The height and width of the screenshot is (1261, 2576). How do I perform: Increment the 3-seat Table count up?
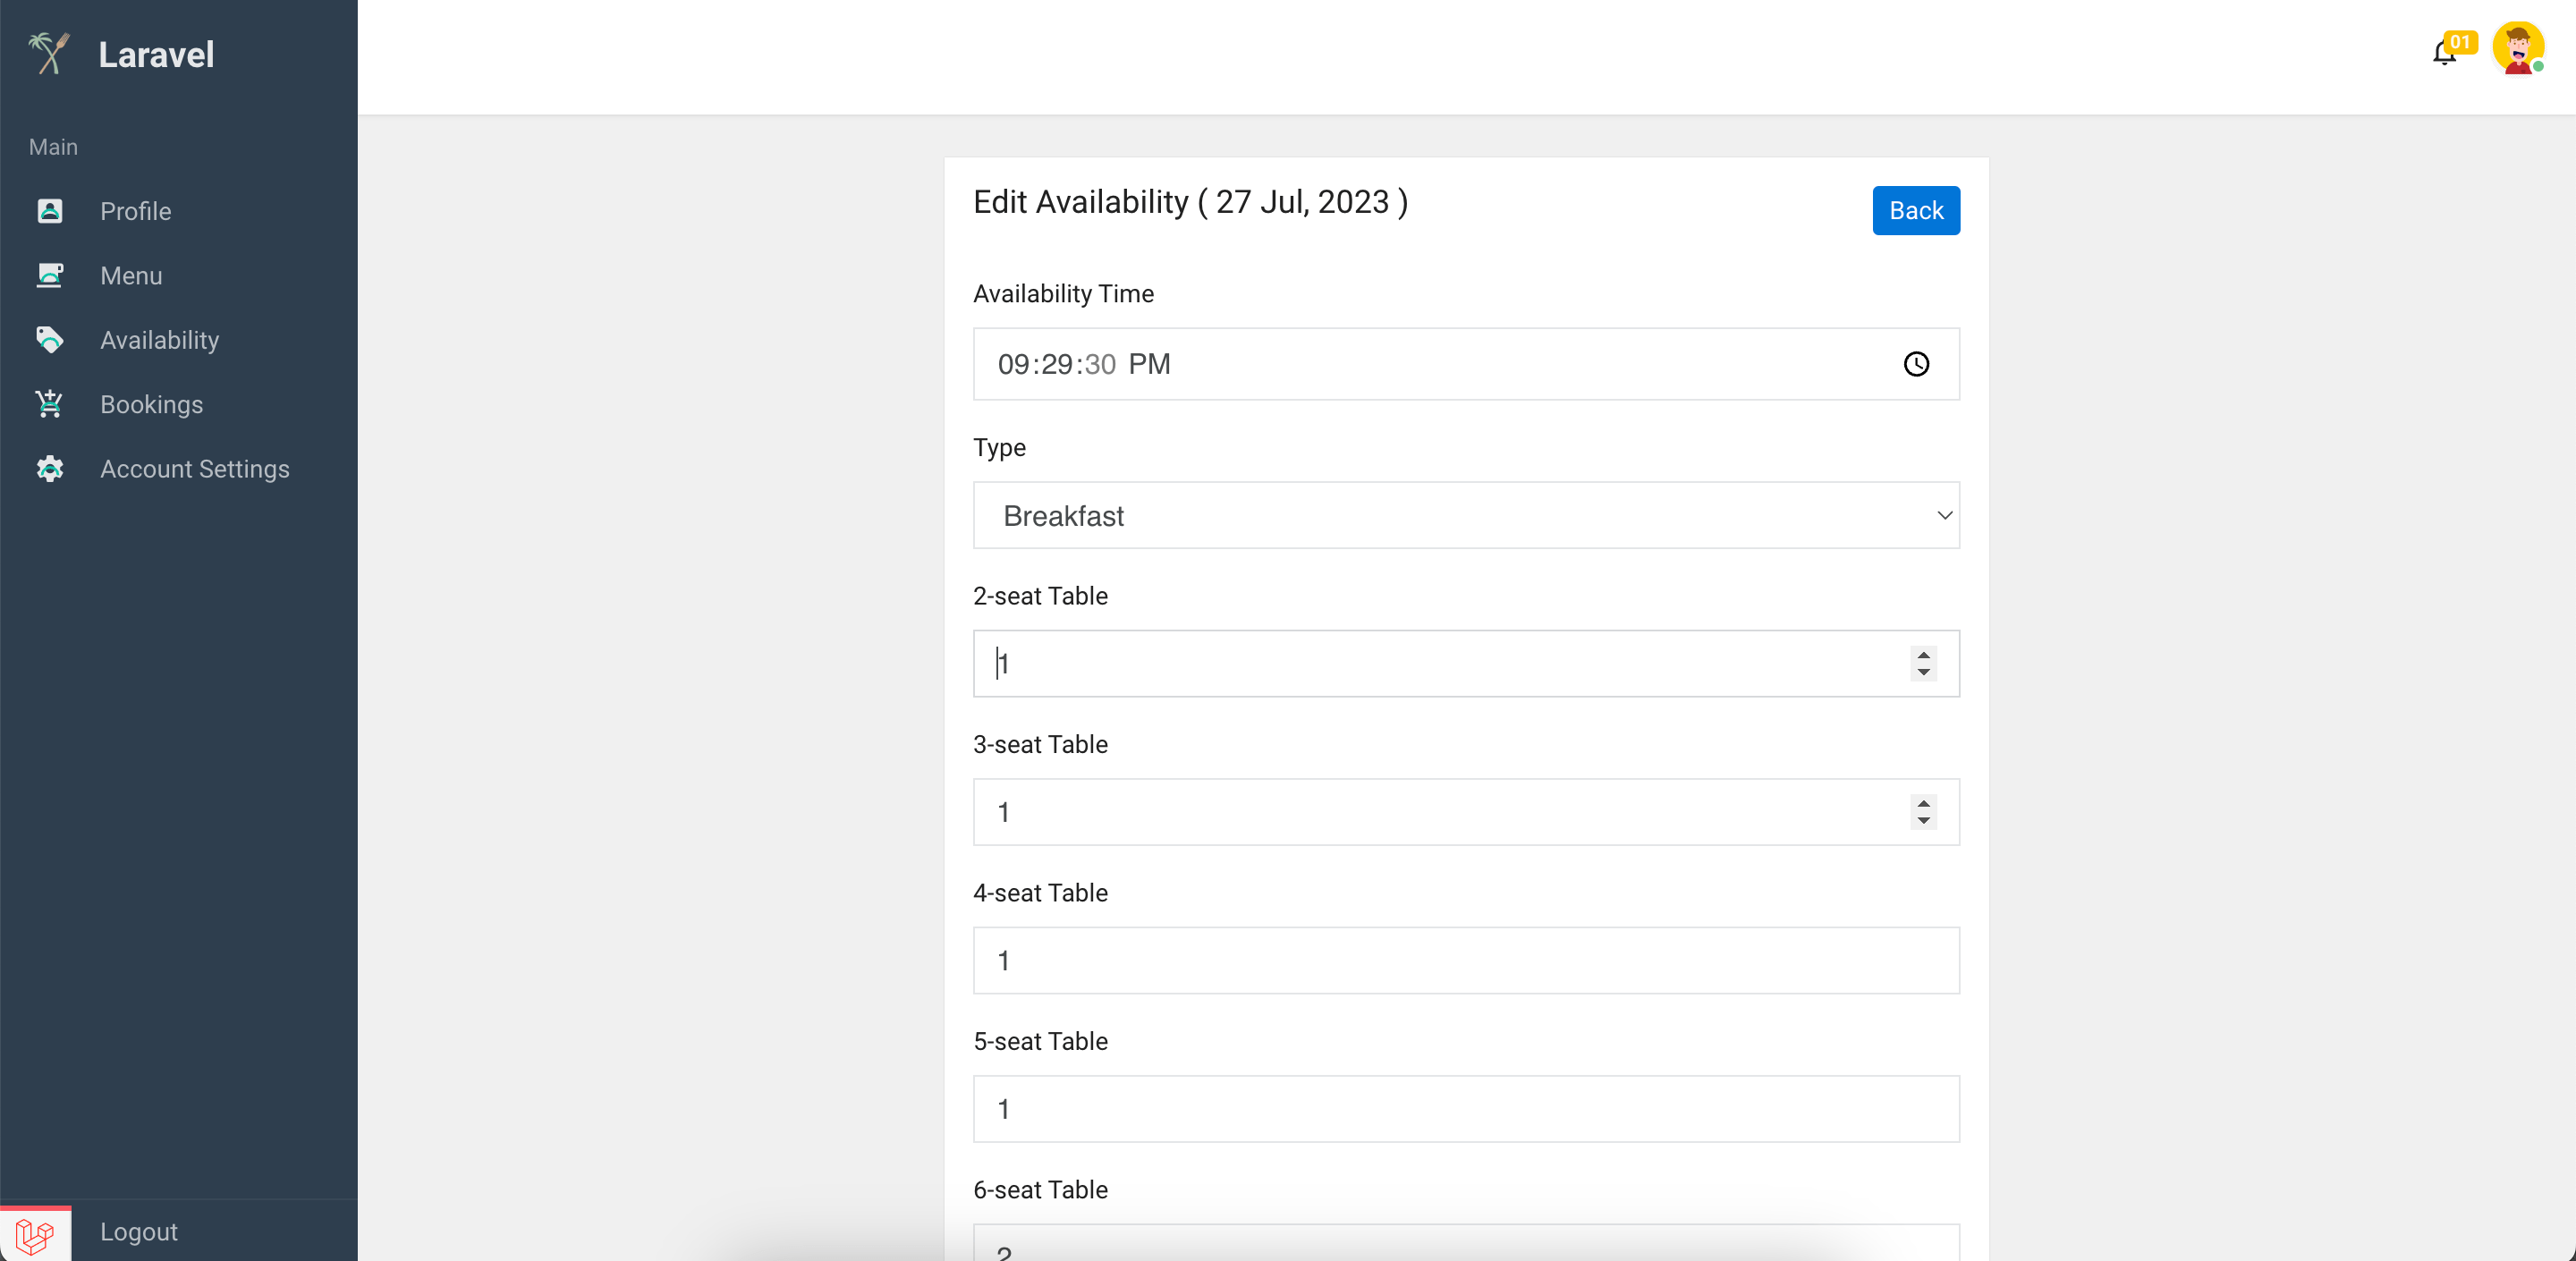tap(1926, 803)
